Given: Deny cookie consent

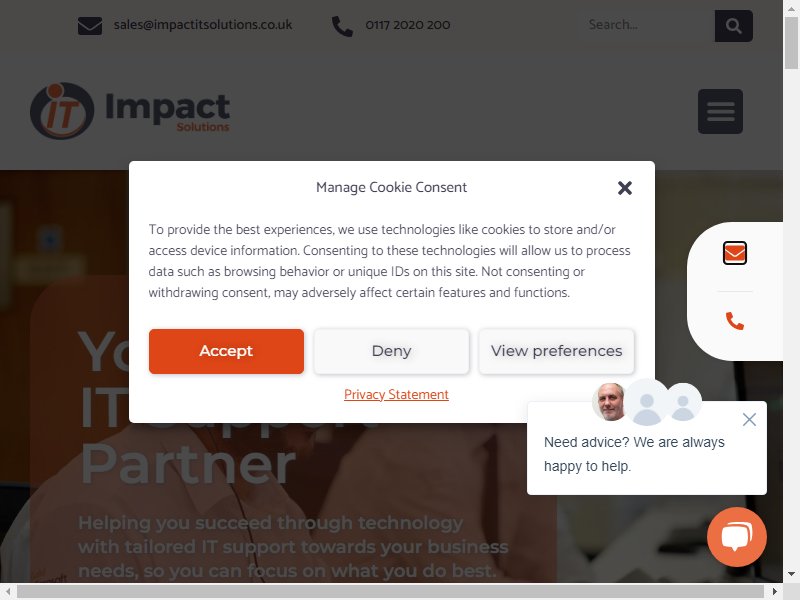Looking at the screenshot, I should coord(391,351).
